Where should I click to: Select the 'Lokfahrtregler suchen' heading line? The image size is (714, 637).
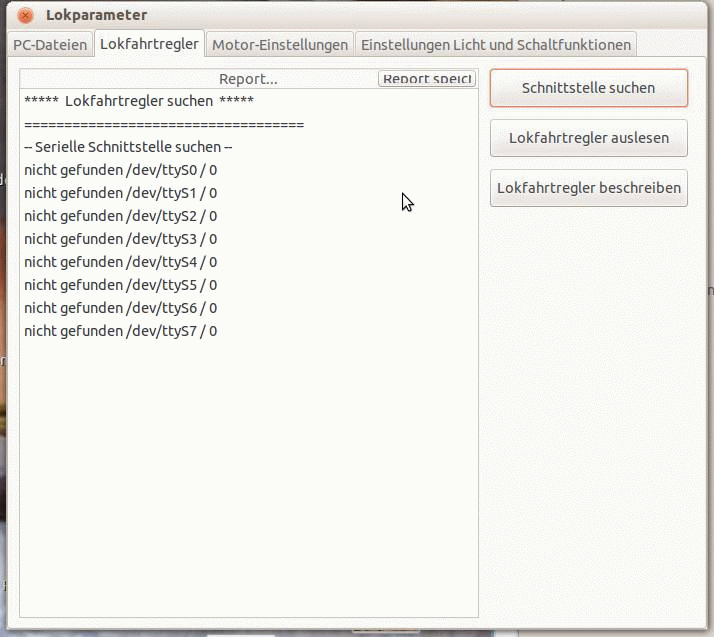tap(139, 101)
